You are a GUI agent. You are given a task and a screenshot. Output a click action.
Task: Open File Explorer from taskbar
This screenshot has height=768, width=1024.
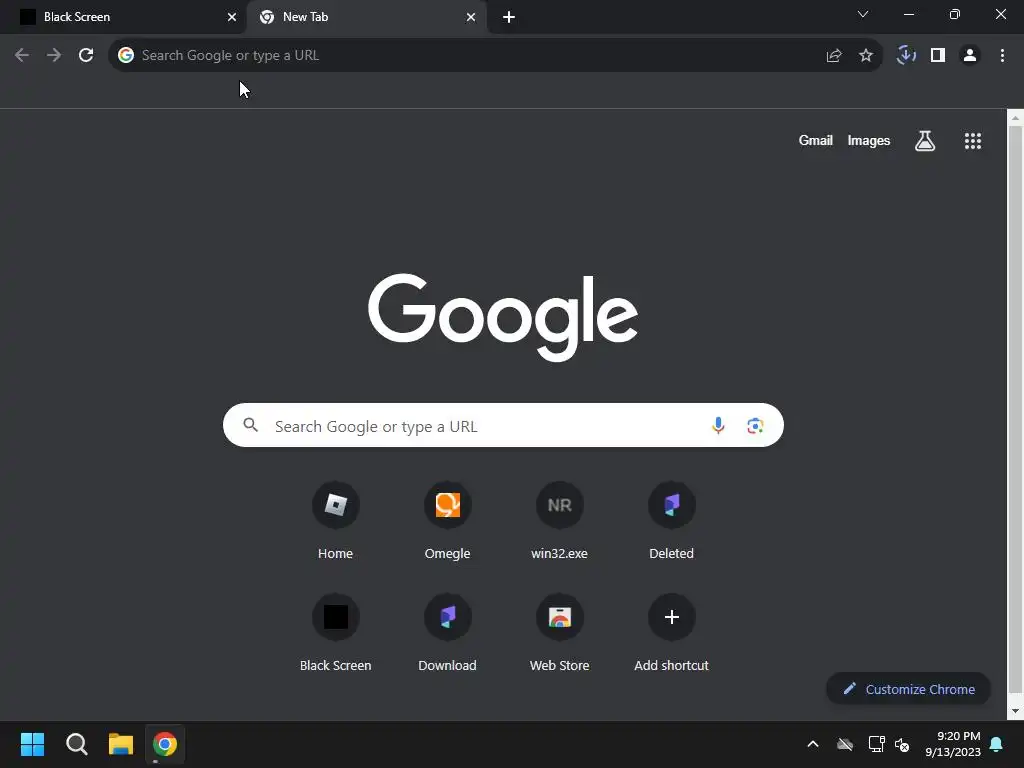tap(121, 744)
